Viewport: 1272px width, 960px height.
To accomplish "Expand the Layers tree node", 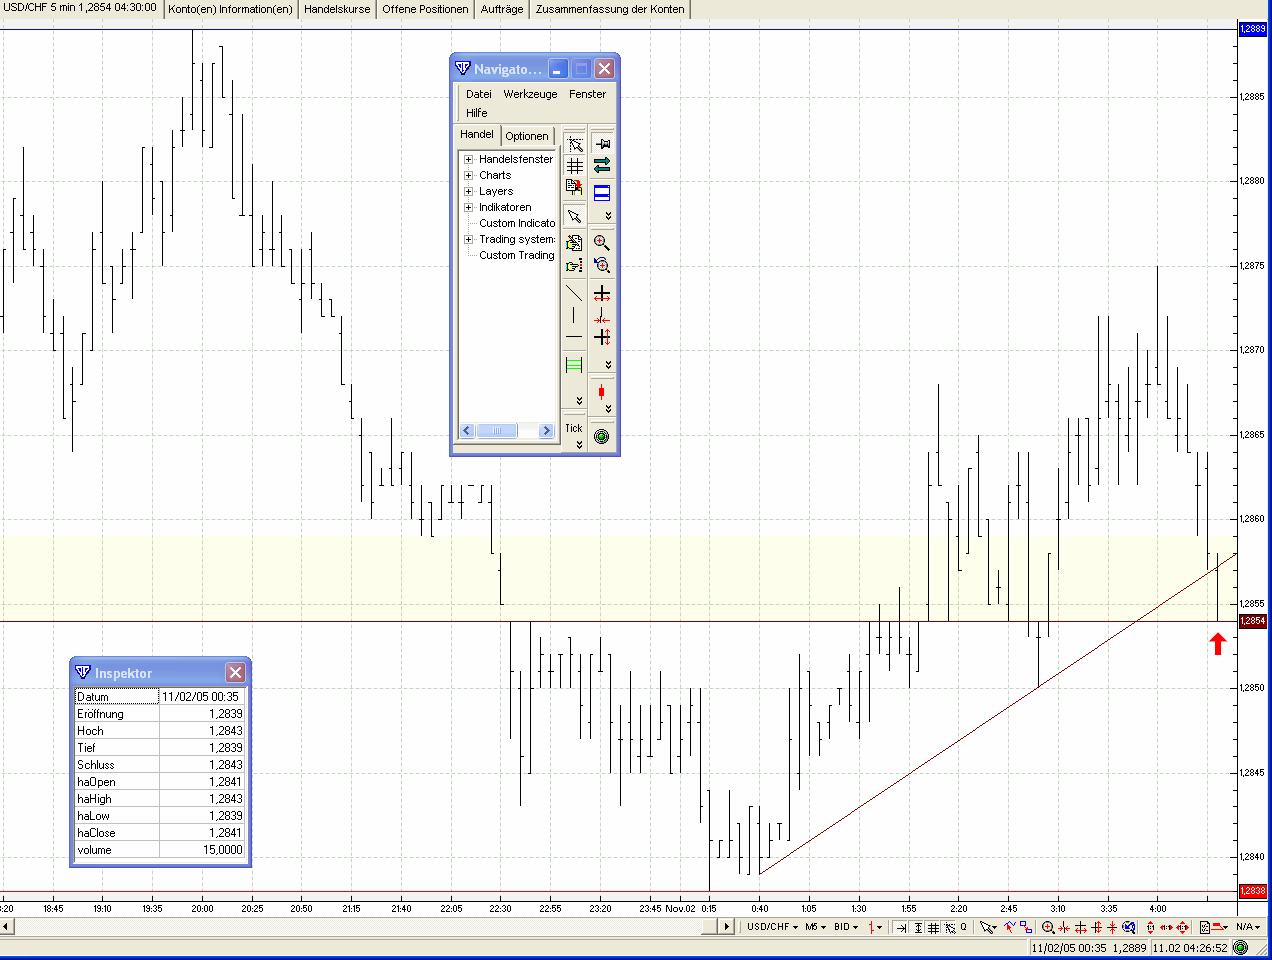I will [468, 191].
